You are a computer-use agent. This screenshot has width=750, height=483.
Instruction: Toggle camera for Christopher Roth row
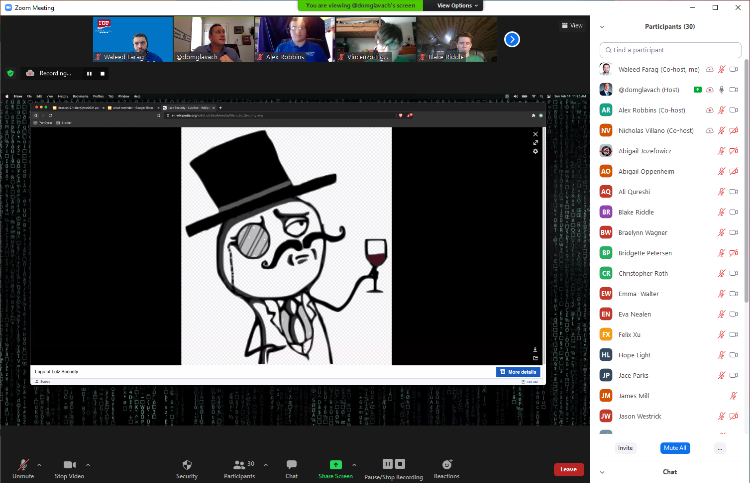coord(734,274)
